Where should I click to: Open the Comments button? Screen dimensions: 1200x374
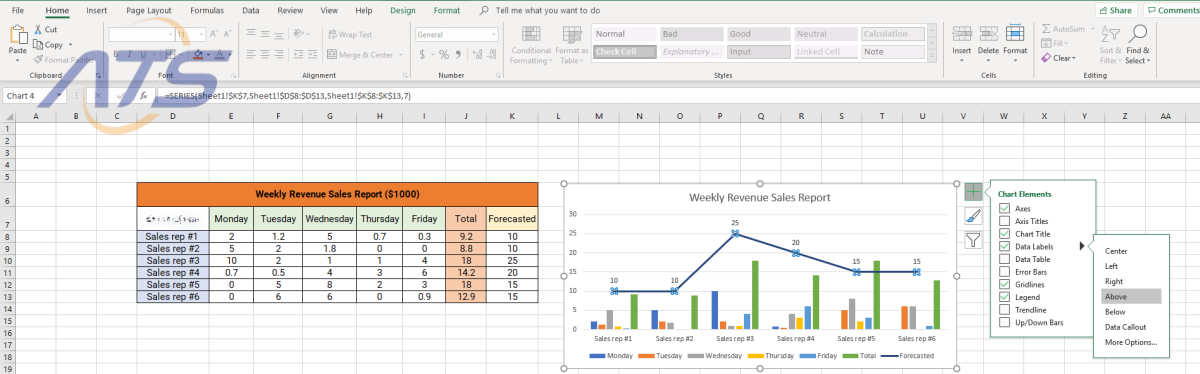point(1172,10)
